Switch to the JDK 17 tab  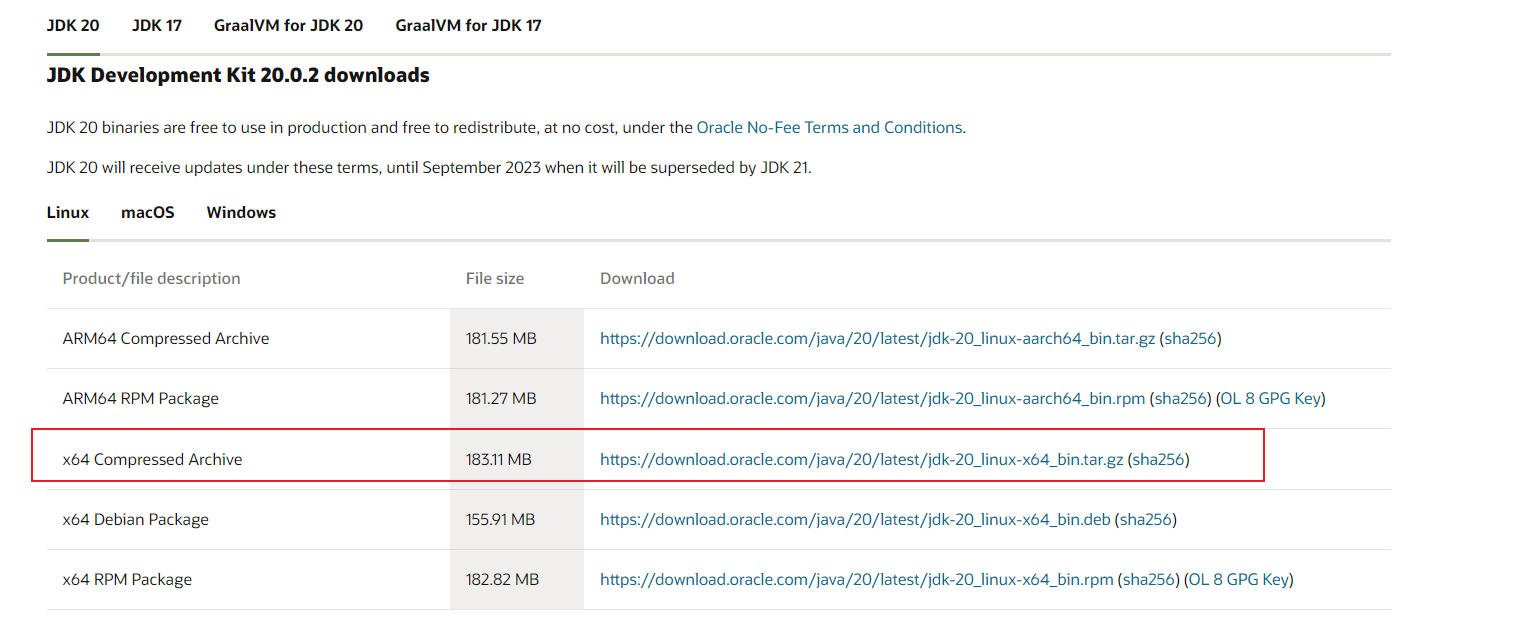156,25
